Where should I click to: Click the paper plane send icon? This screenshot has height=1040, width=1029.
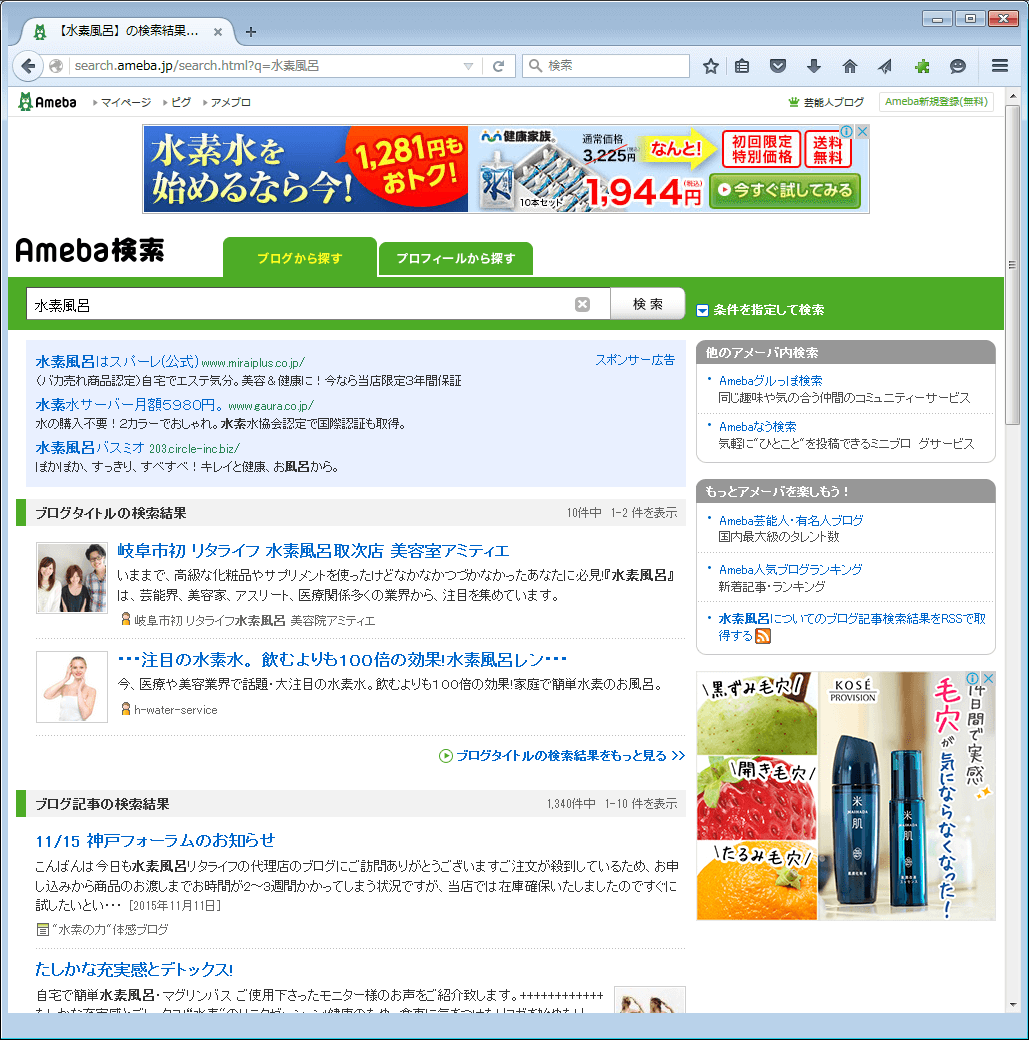885,66
